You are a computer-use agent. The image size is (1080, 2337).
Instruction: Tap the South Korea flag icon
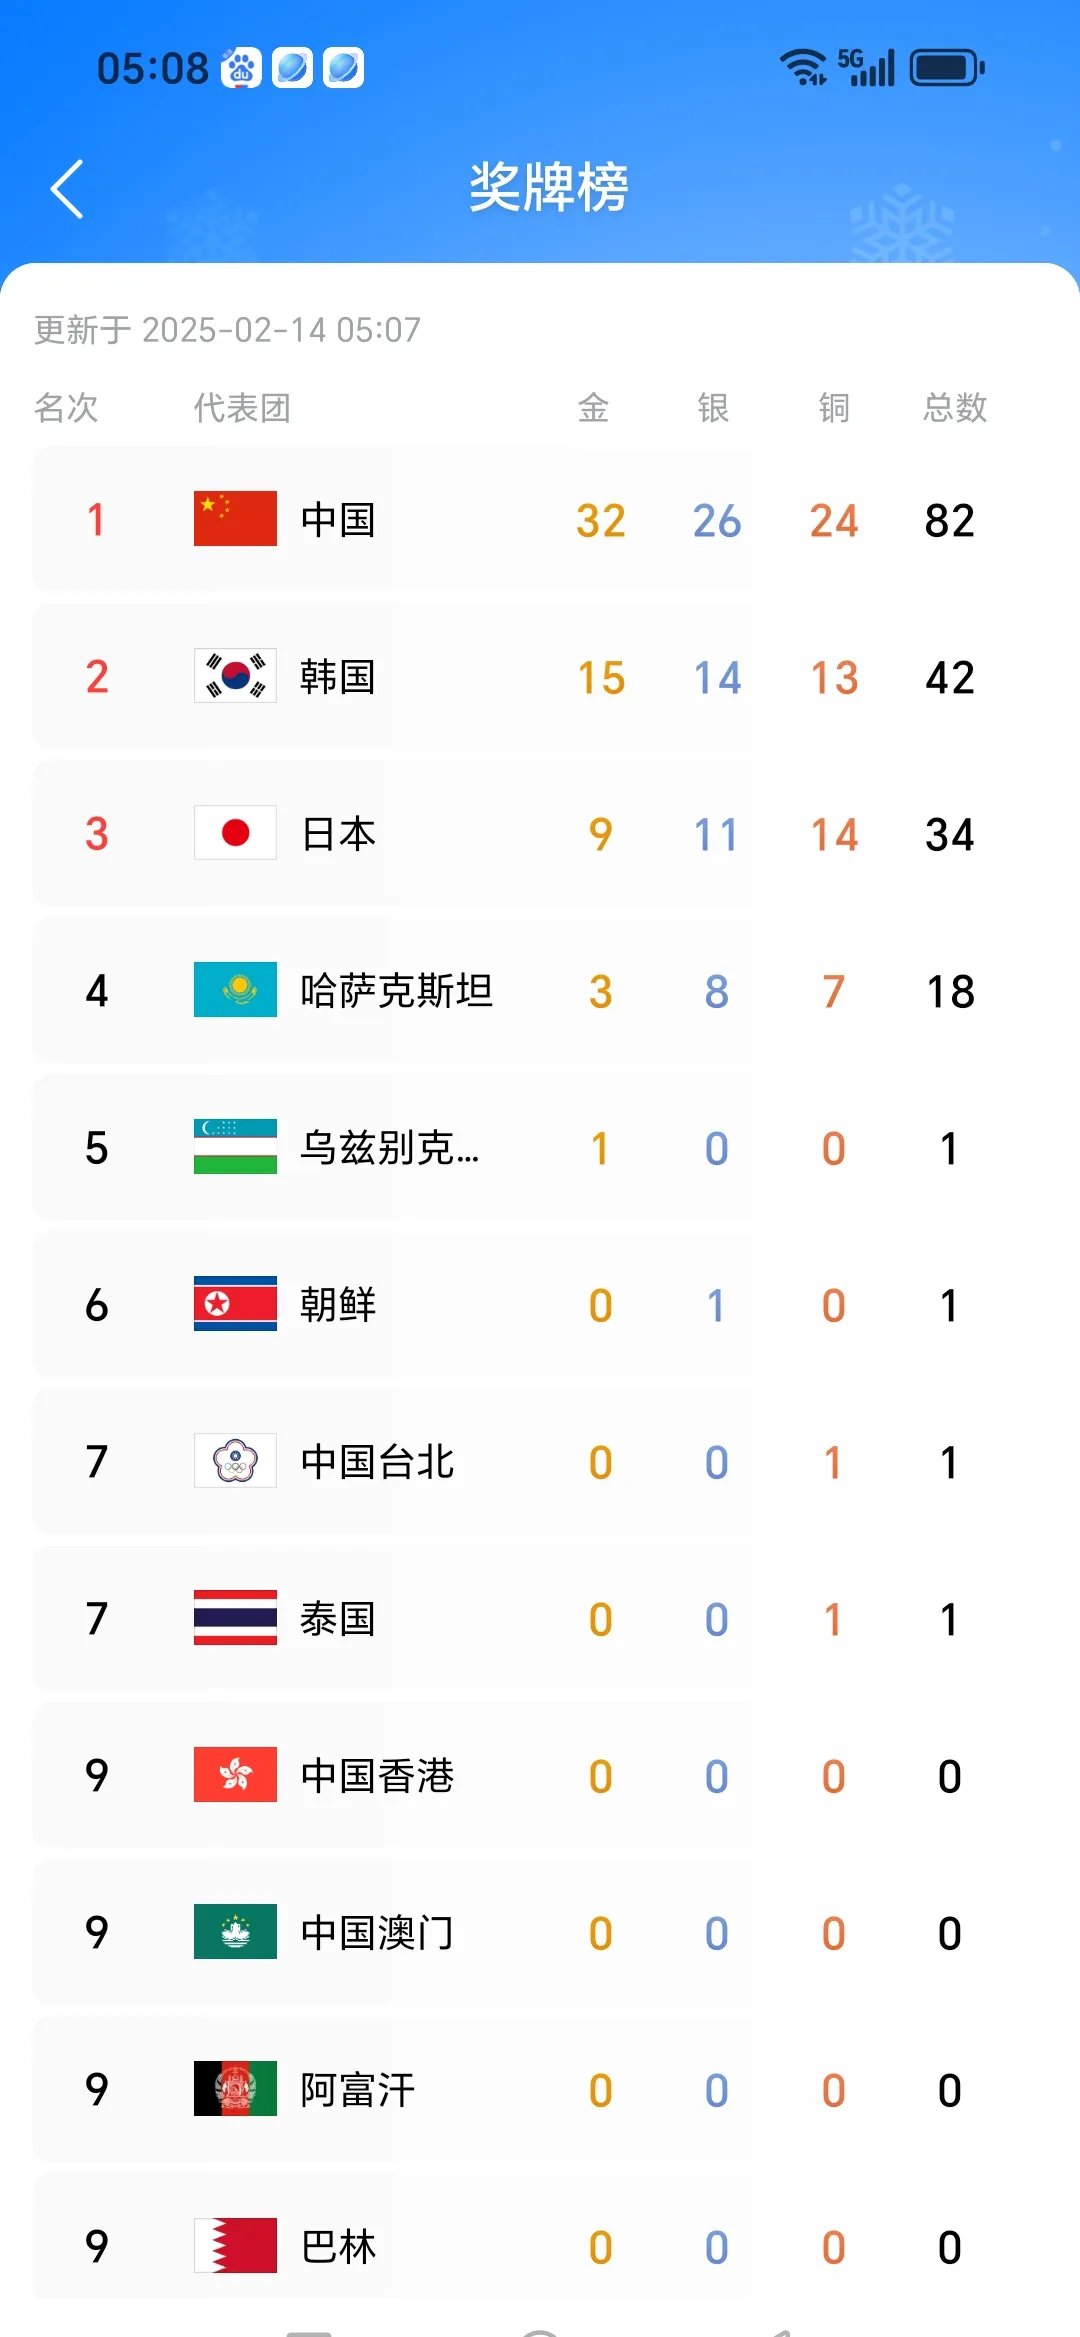(235, 676)
